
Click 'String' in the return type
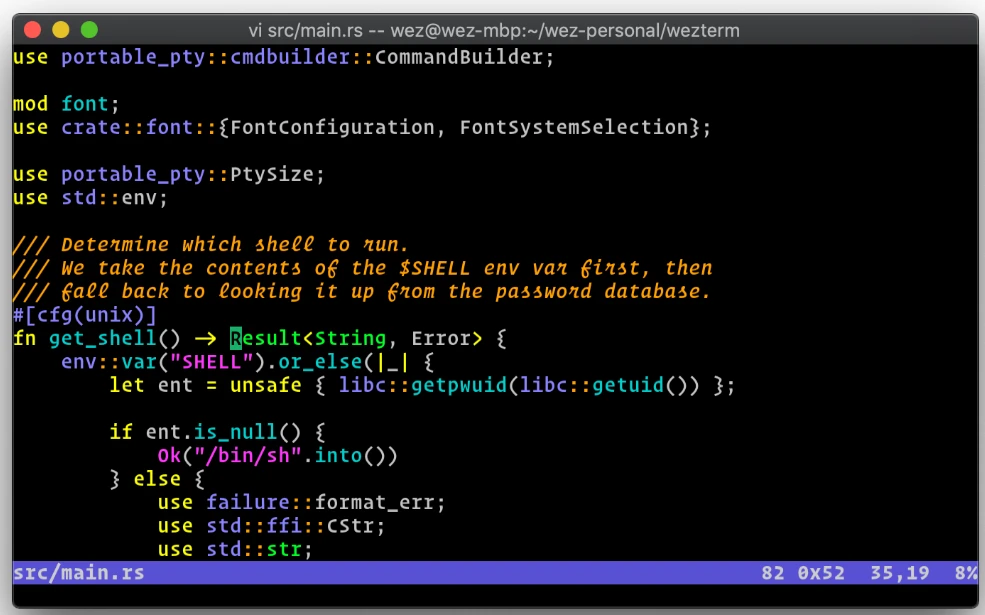pyautogui.click(x=350, y=339)
